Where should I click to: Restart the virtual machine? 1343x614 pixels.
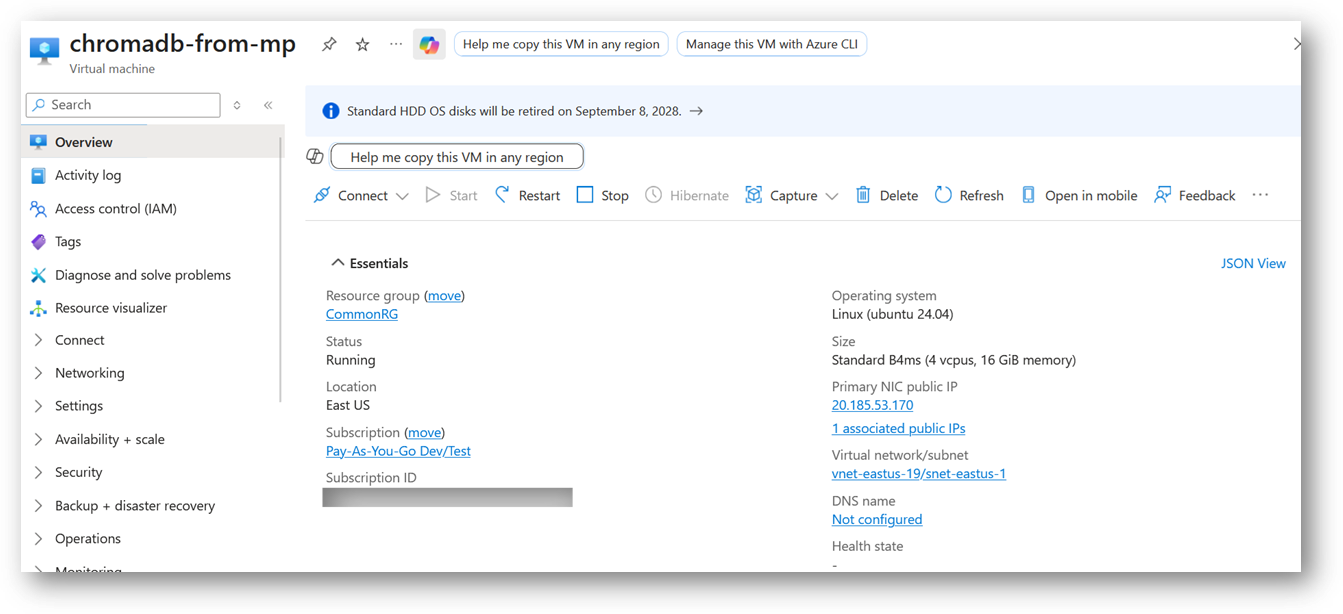526,195
